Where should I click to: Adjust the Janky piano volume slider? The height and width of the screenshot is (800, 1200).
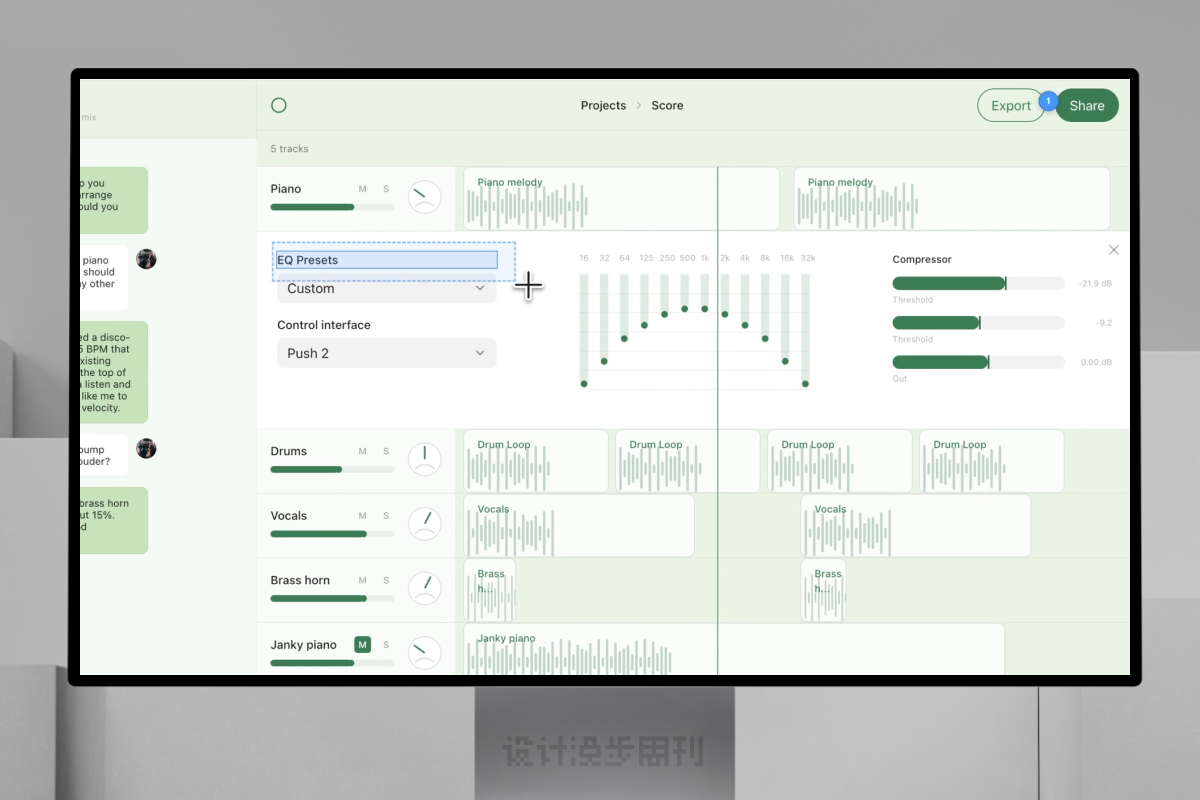tap(332, 663)
